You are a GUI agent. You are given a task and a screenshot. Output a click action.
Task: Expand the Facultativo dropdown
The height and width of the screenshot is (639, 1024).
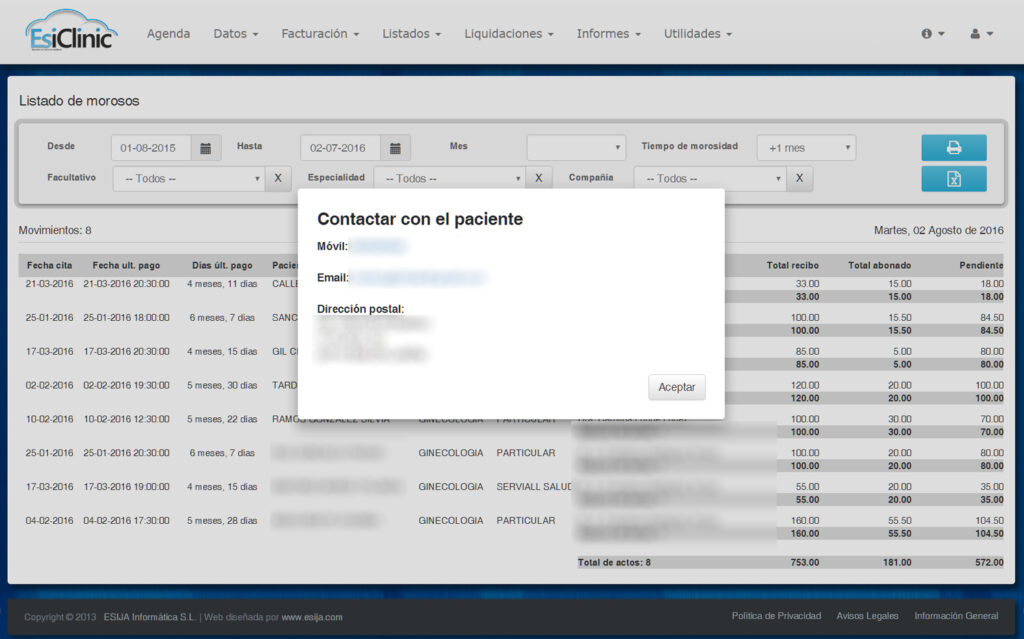[189, 178]
